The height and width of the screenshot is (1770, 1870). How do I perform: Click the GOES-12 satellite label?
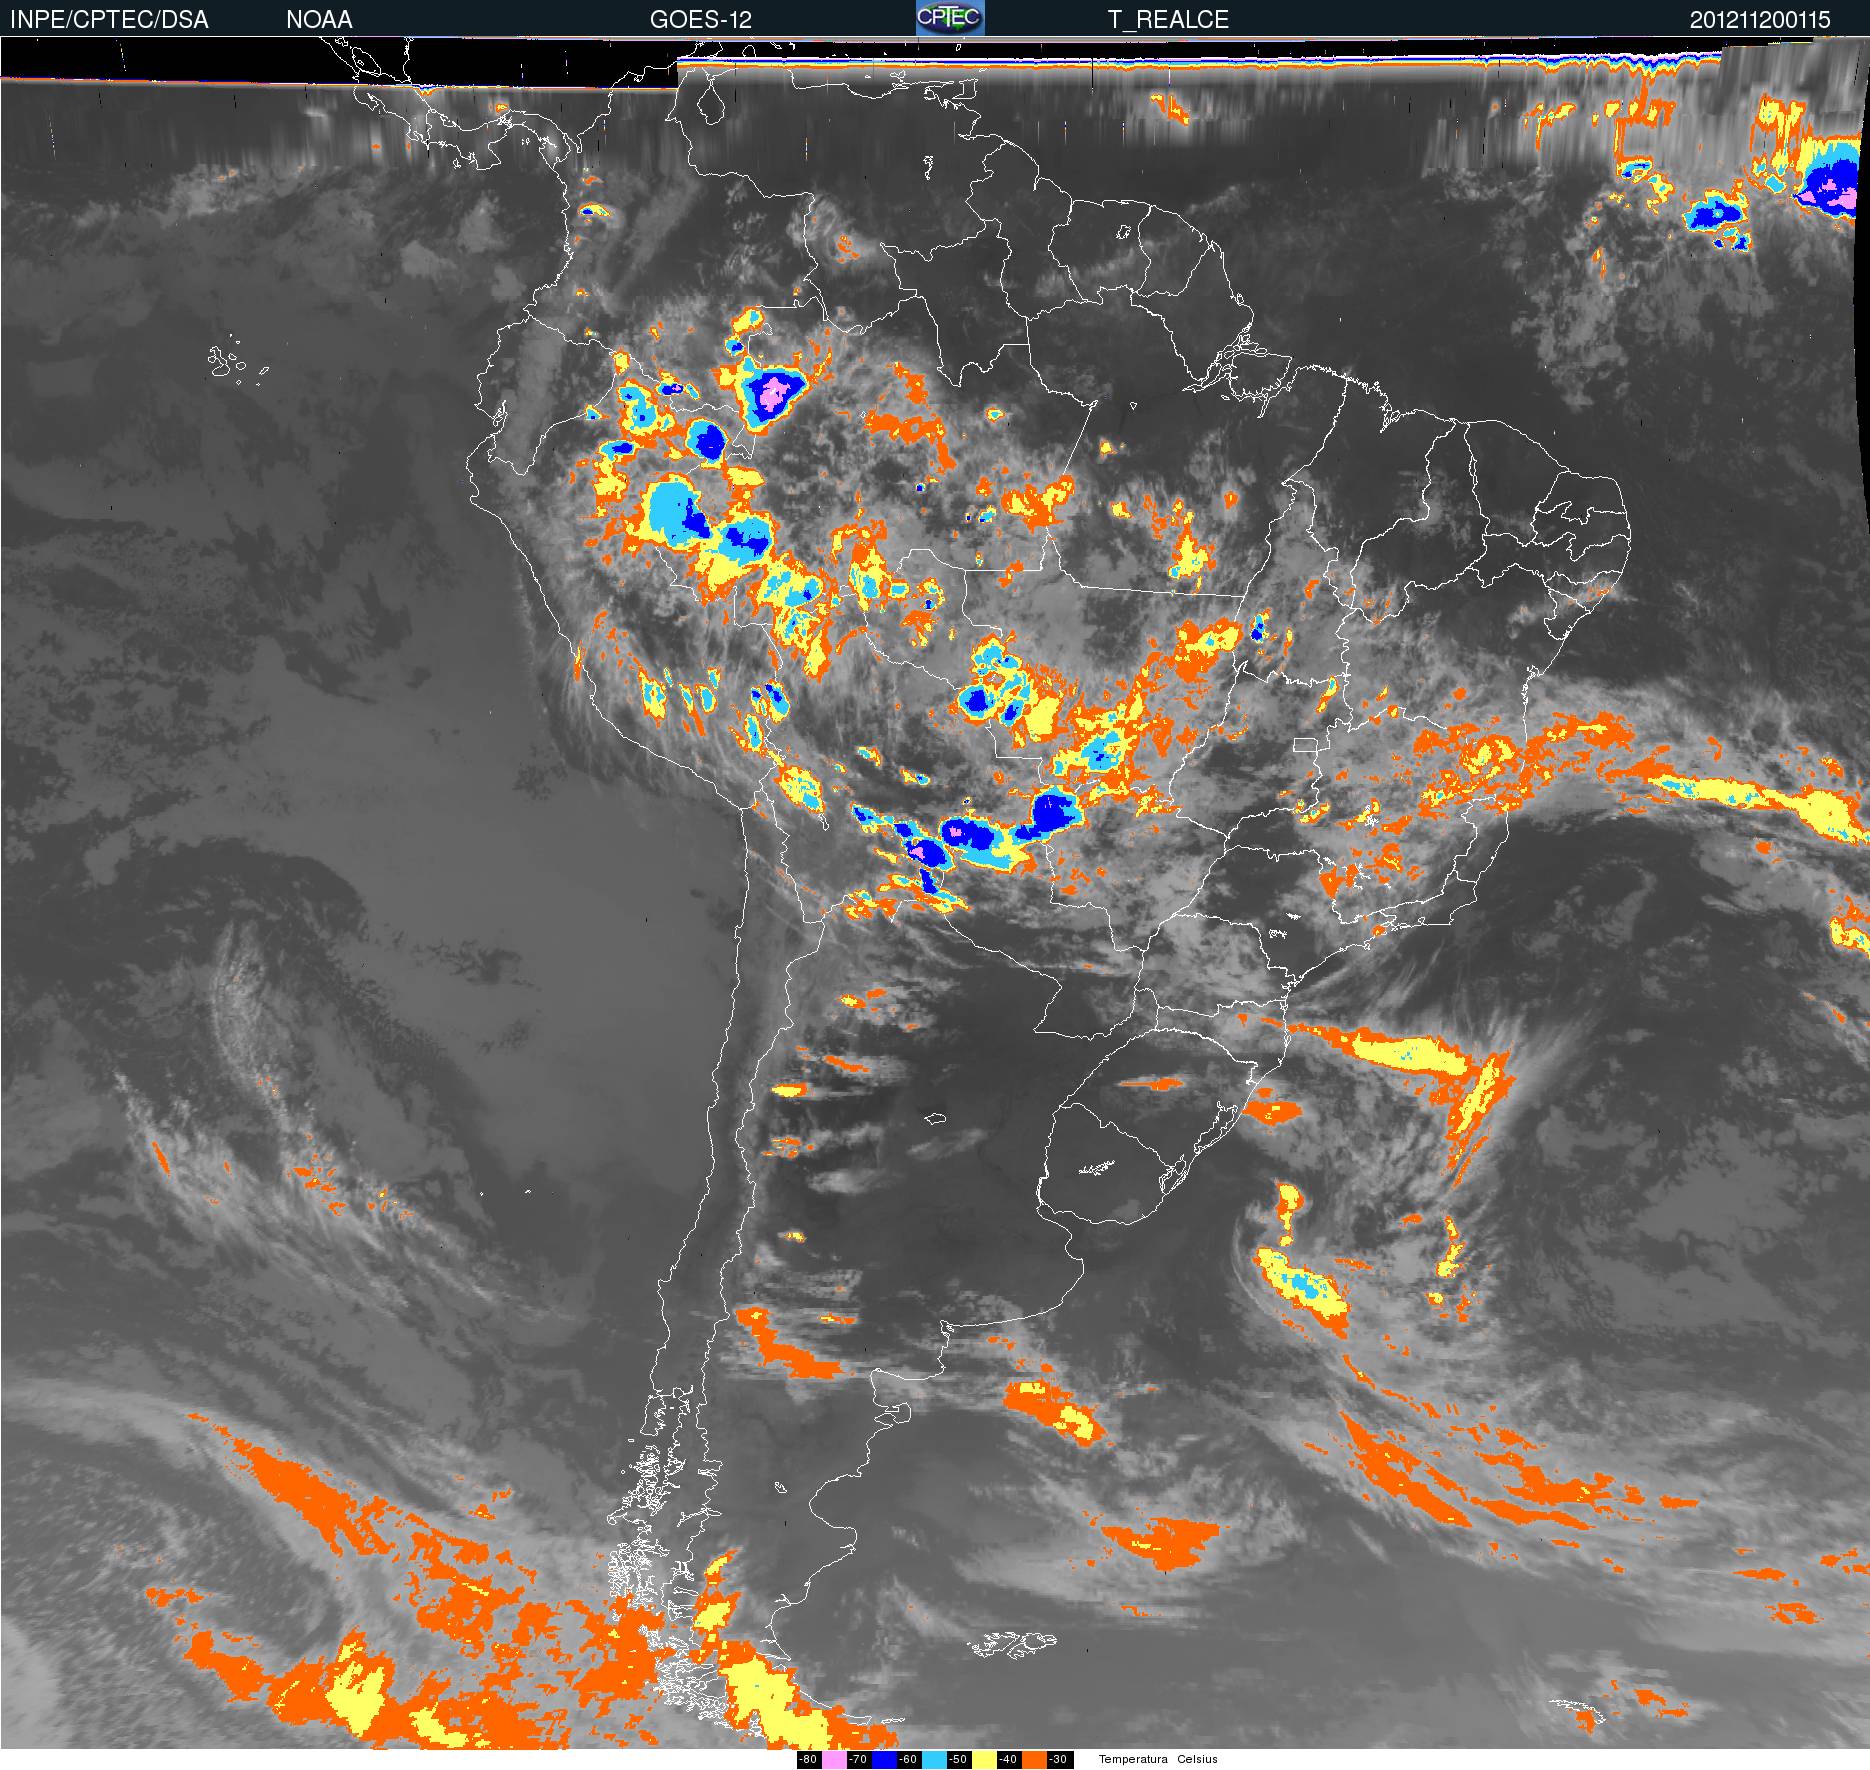pyautogui.click(x=700, y=20)
